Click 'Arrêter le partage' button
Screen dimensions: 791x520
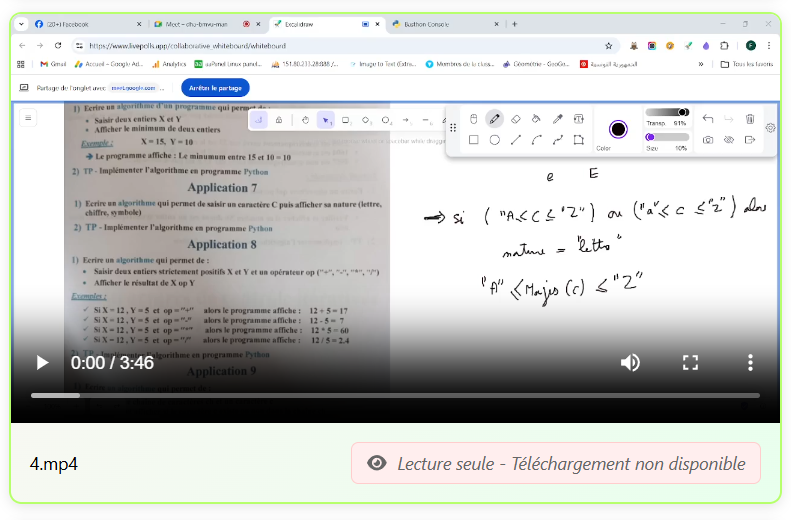click(215, 88)
